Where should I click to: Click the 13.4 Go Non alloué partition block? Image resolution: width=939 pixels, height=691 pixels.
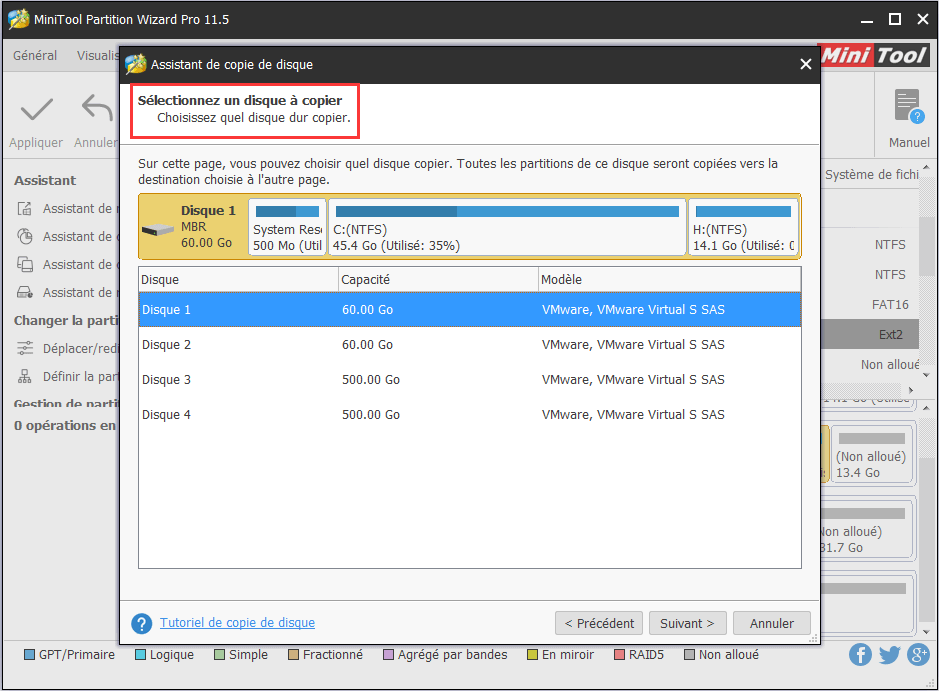click(871, 453)
